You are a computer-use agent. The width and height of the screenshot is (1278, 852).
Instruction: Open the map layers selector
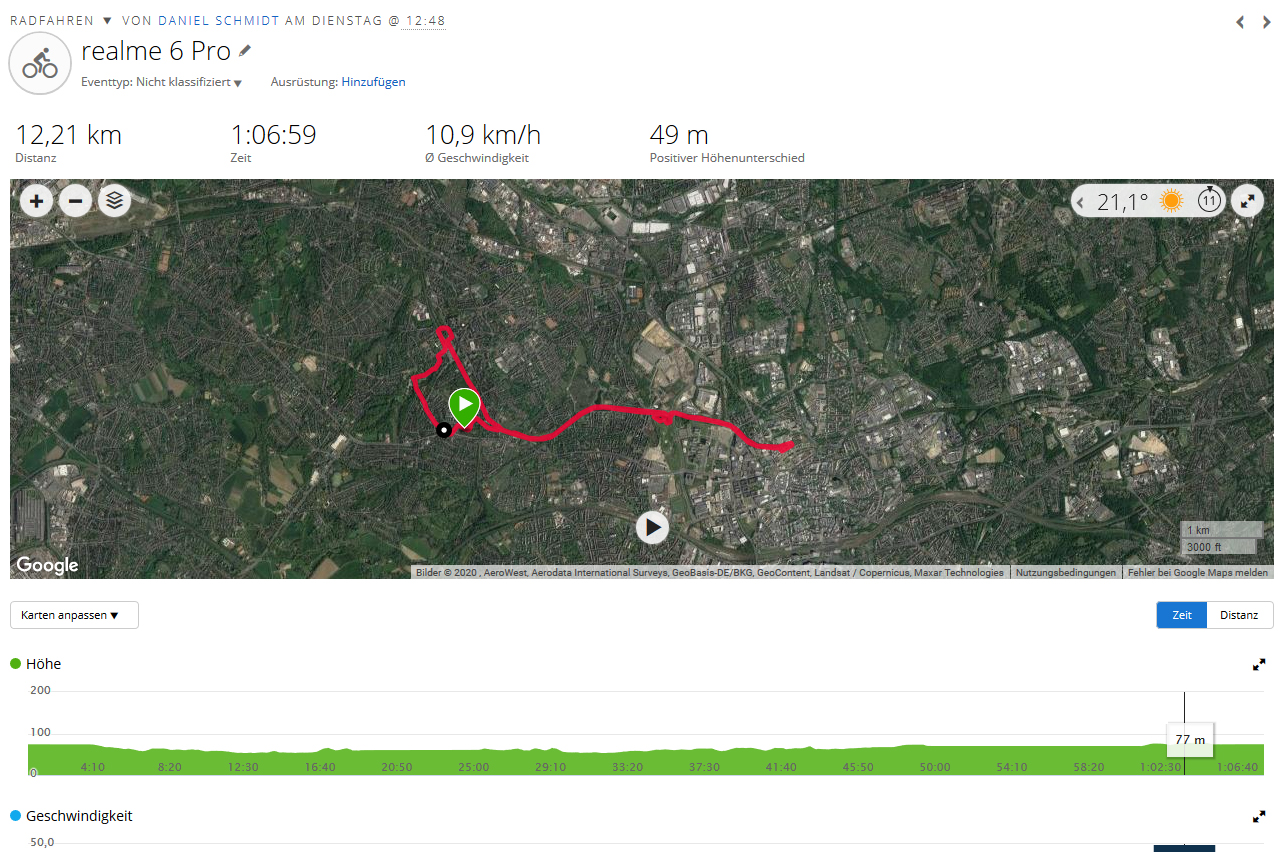coord(115,201)
